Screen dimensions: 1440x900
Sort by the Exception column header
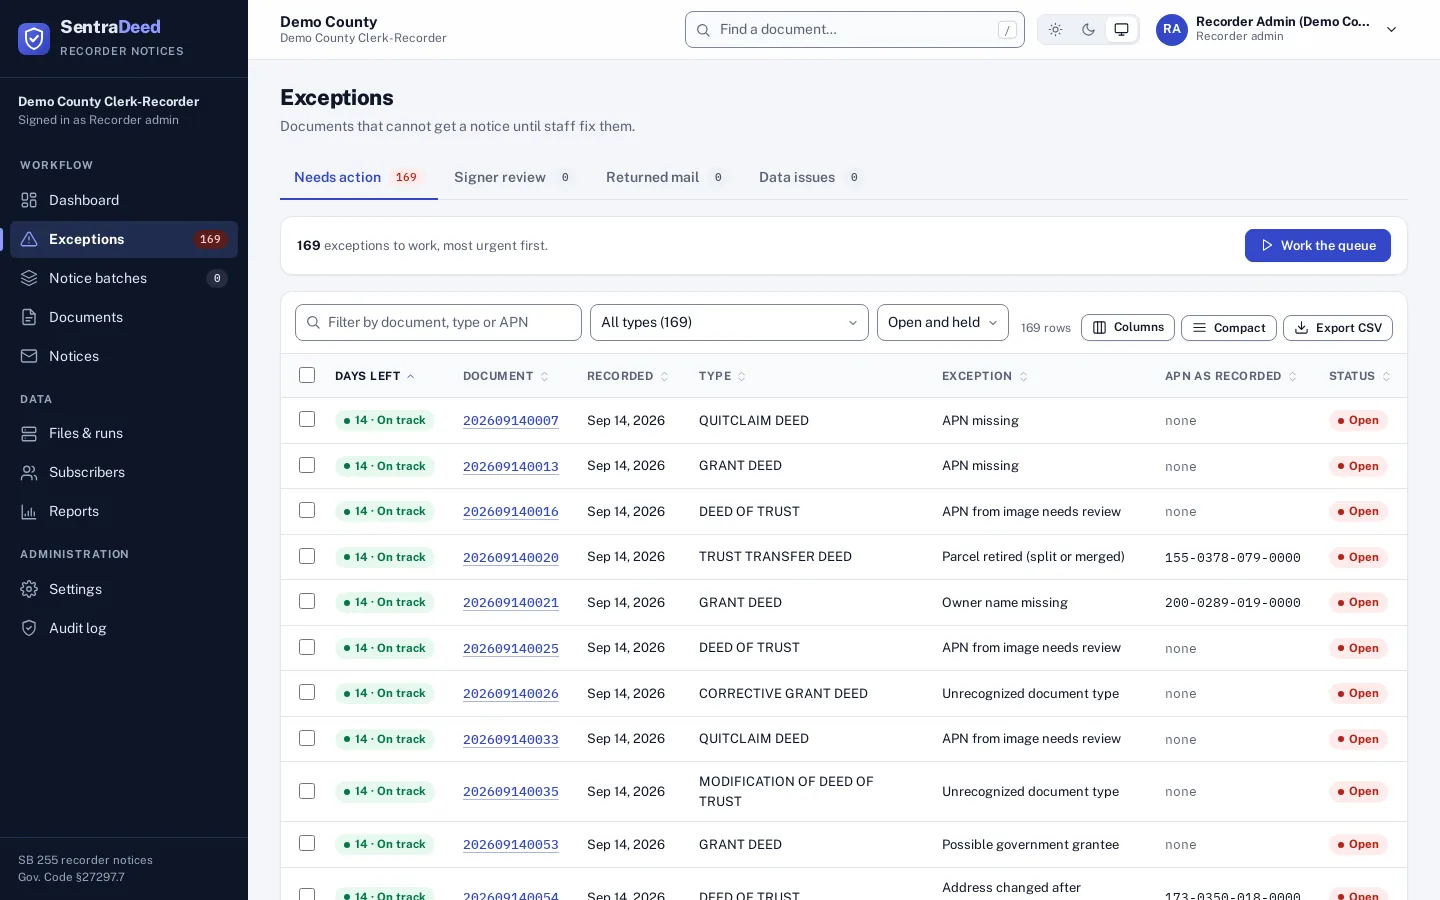[x=985, y=376]
